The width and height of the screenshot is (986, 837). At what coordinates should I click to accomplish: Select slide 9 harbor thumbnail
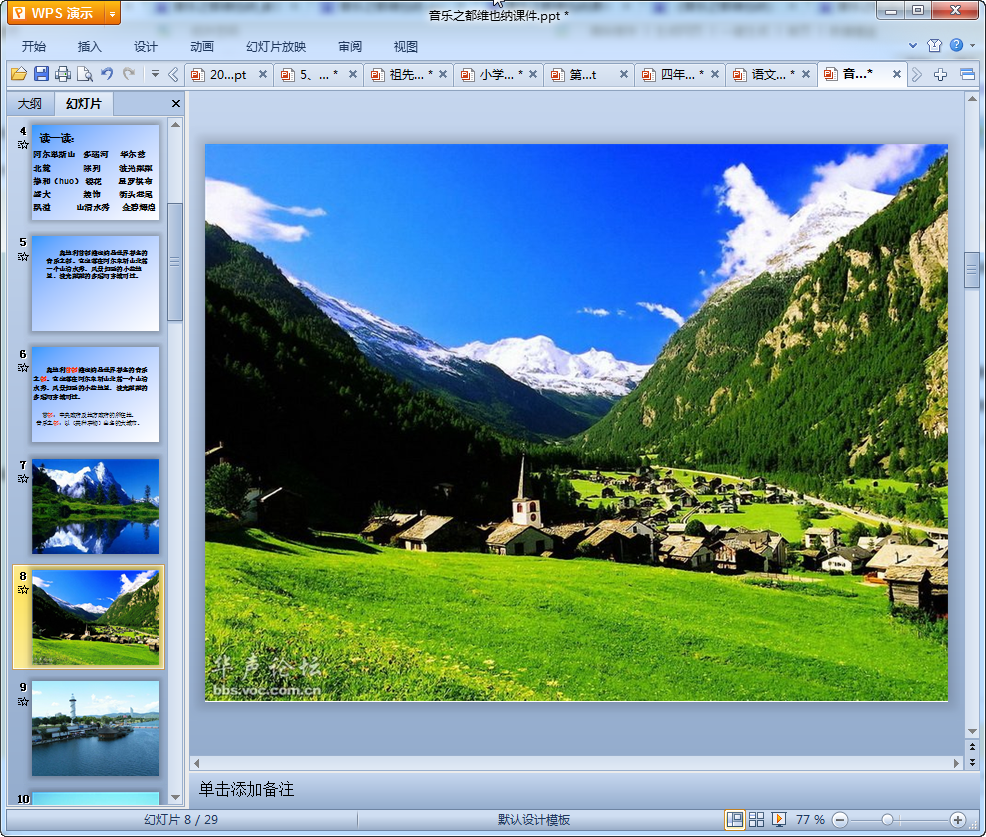pyautogui.click(x=96, y=728)
